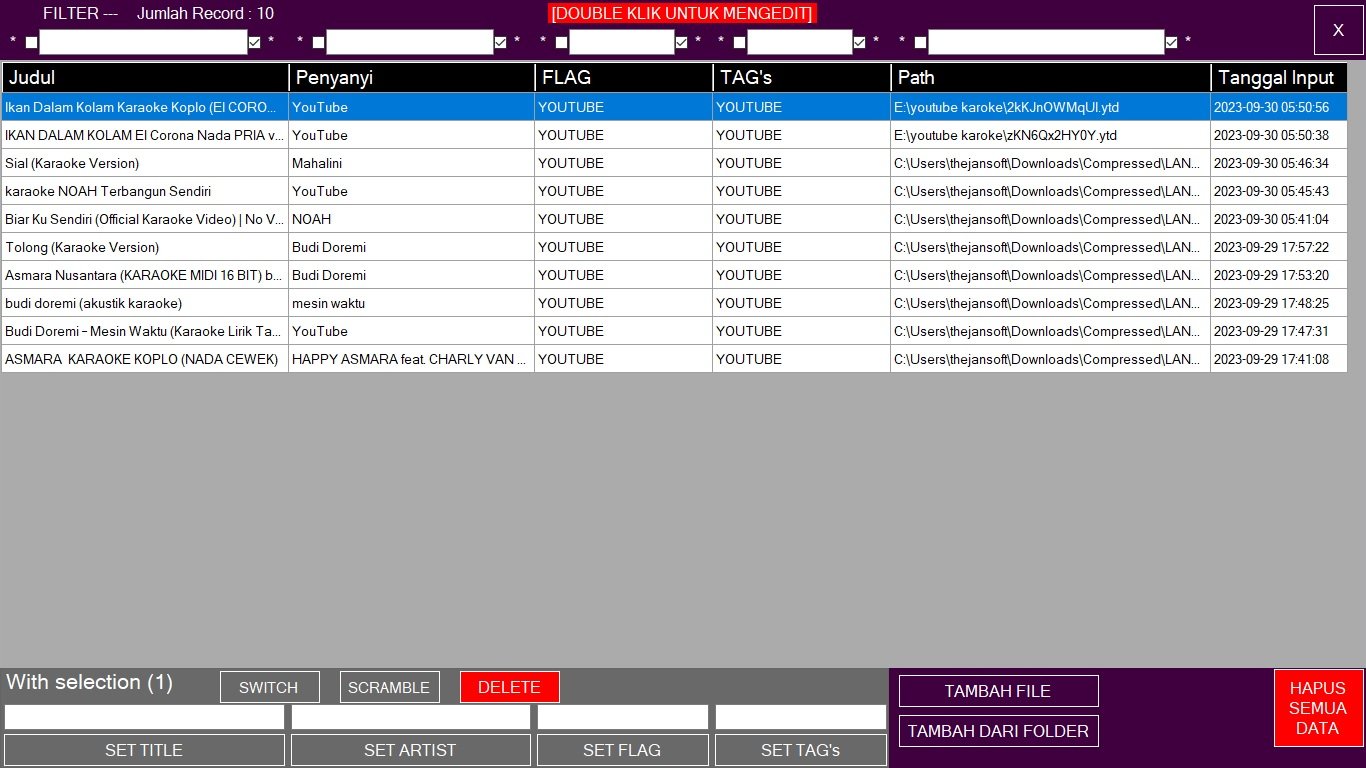The width and height of the screenshot is (1366, 768).
Task: Select row 'karaoke NOAH Terbangun Sendiri'
Action: tap(674, 191)
